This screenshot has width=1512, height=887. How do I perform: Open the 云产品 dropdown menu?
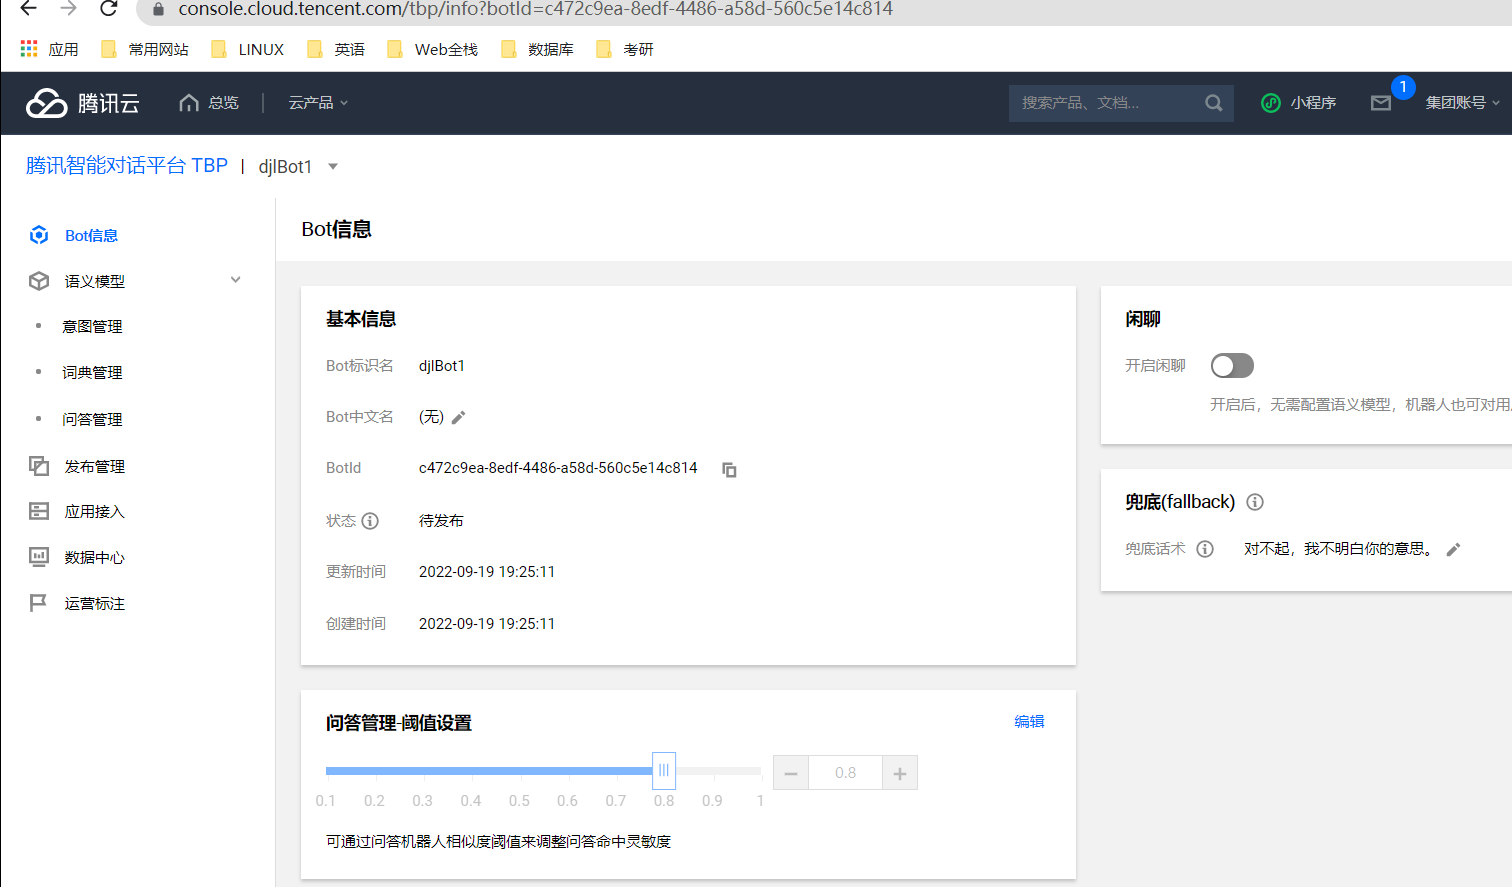[x=318, y=103]
